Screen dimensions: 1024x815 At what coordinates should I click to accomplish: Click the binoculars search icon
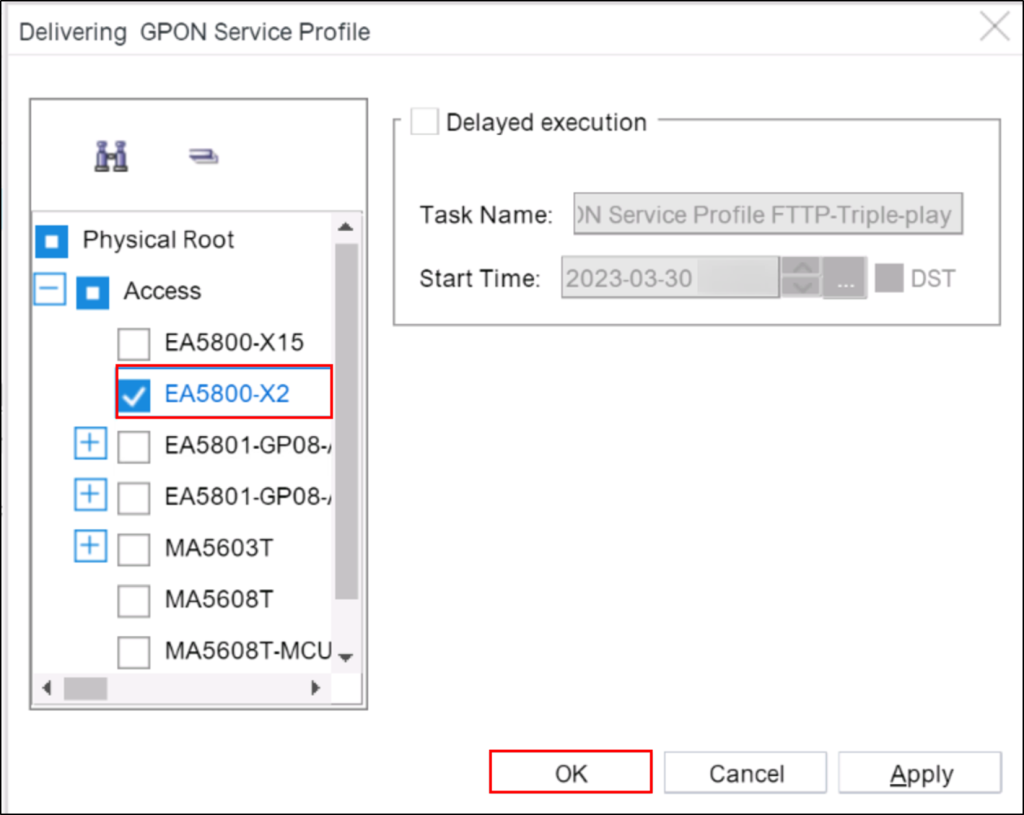[x=111, y=155]
